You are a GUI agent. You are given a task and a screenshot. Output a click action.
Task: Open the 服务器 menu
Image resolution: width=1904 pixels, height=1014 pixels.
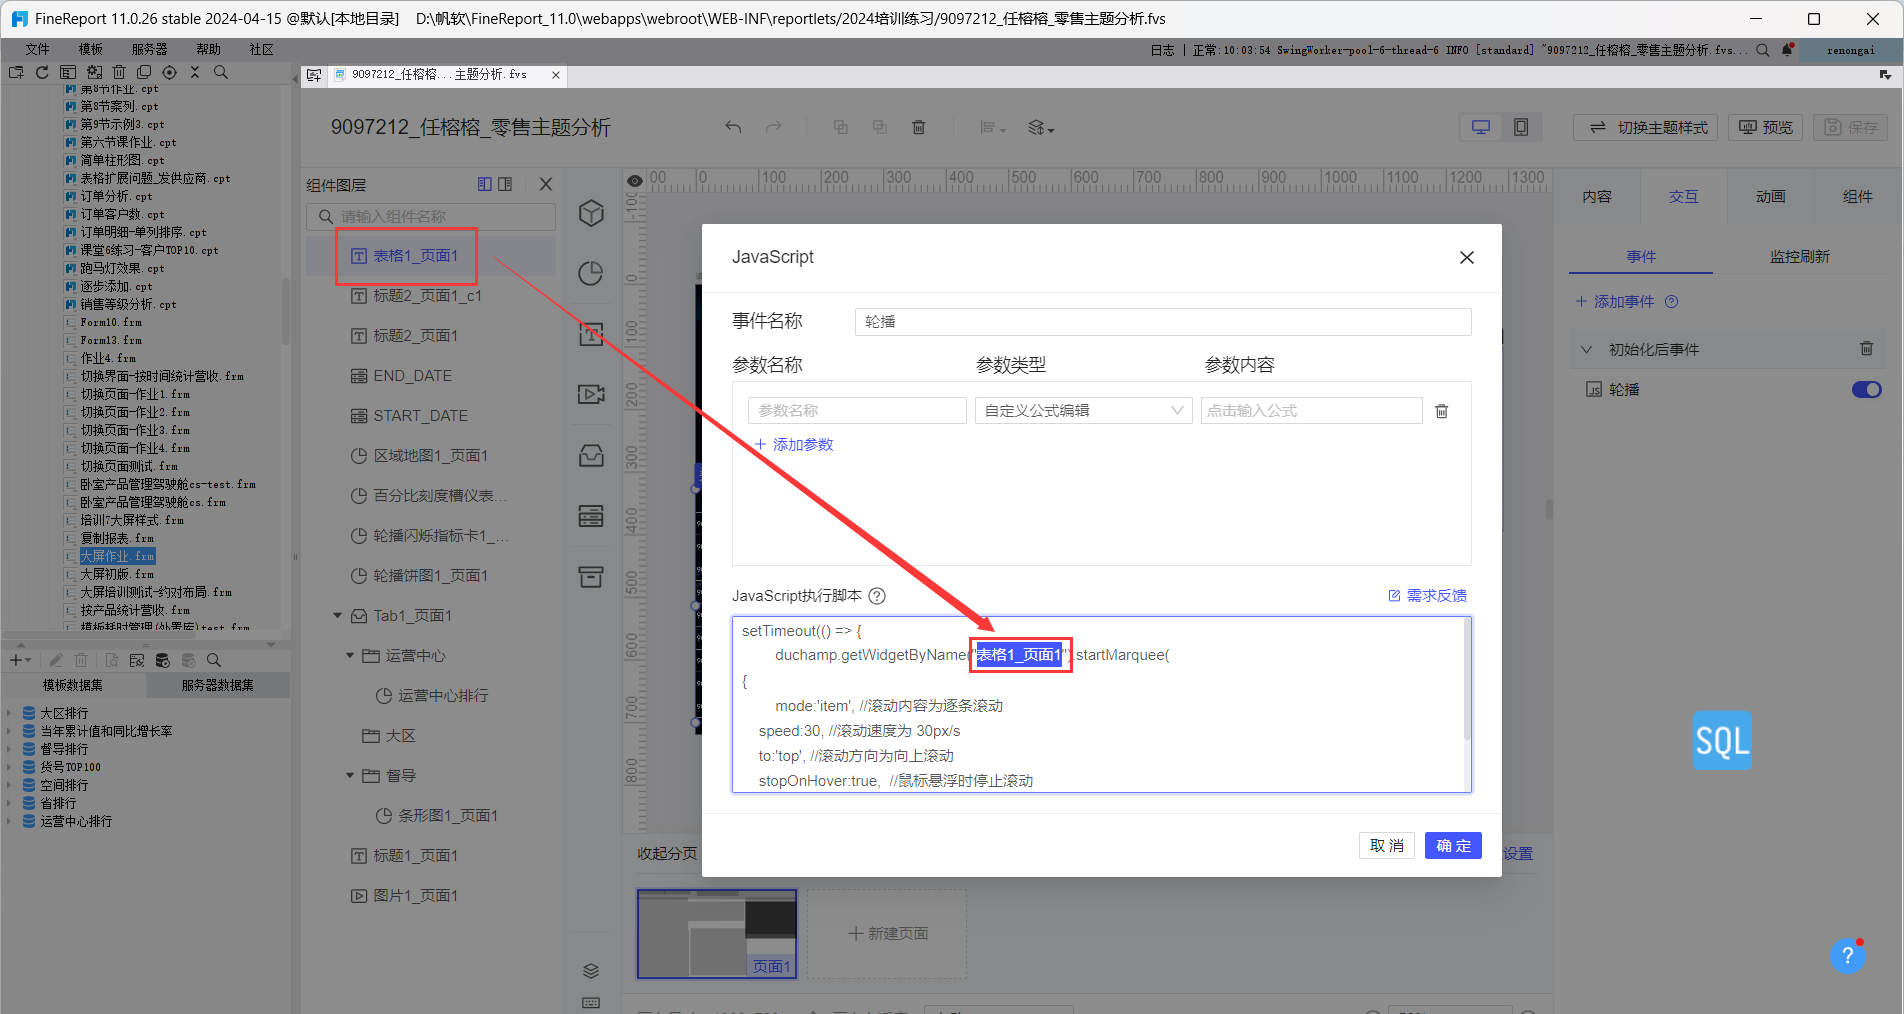(x=150, y=49)
